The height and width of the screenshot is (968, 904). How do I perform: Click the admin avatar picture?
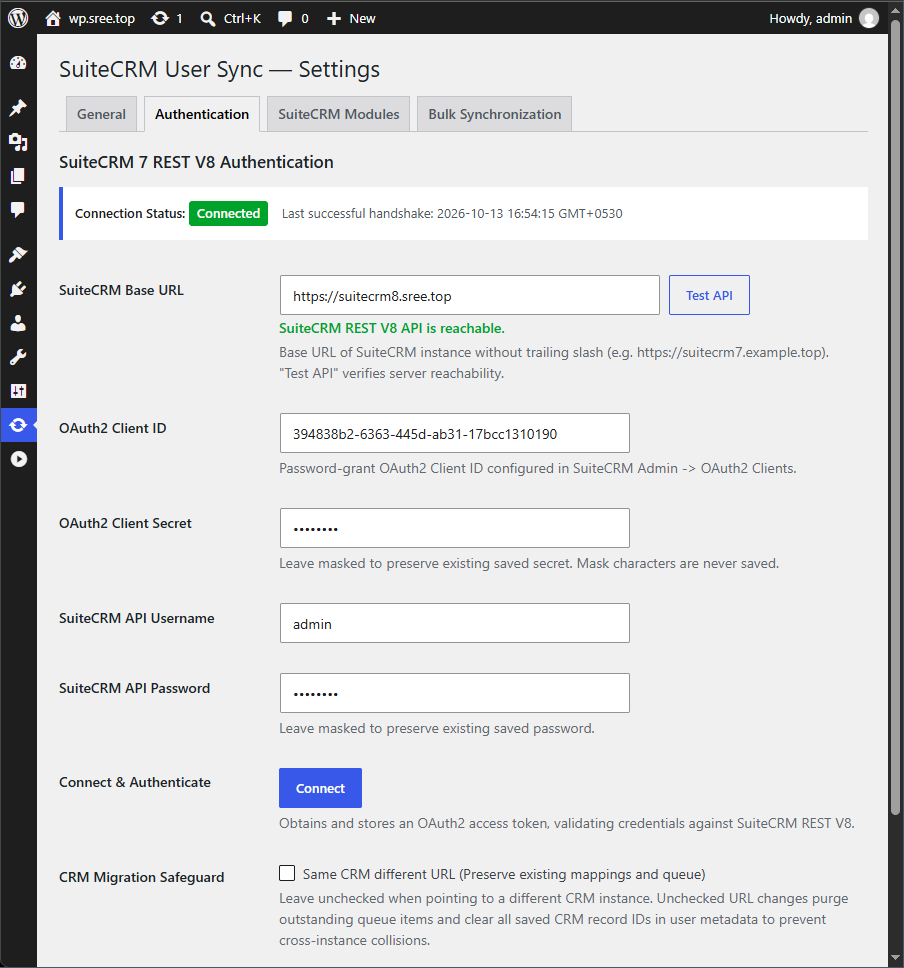pyautogui.click(x=869, y=19)
